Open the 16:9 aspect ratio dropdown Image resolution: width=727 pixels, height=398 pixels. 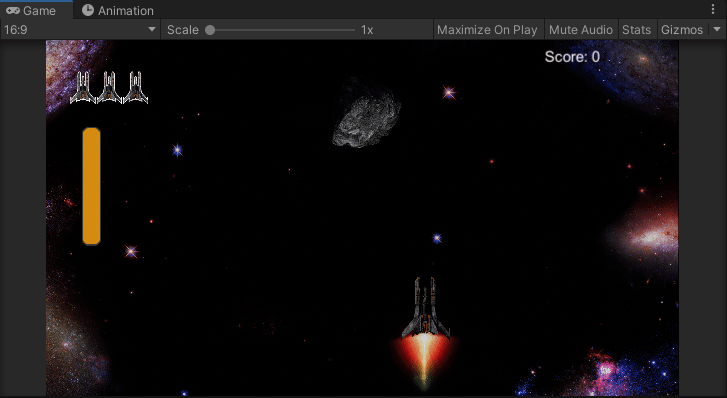pos(80,30)
